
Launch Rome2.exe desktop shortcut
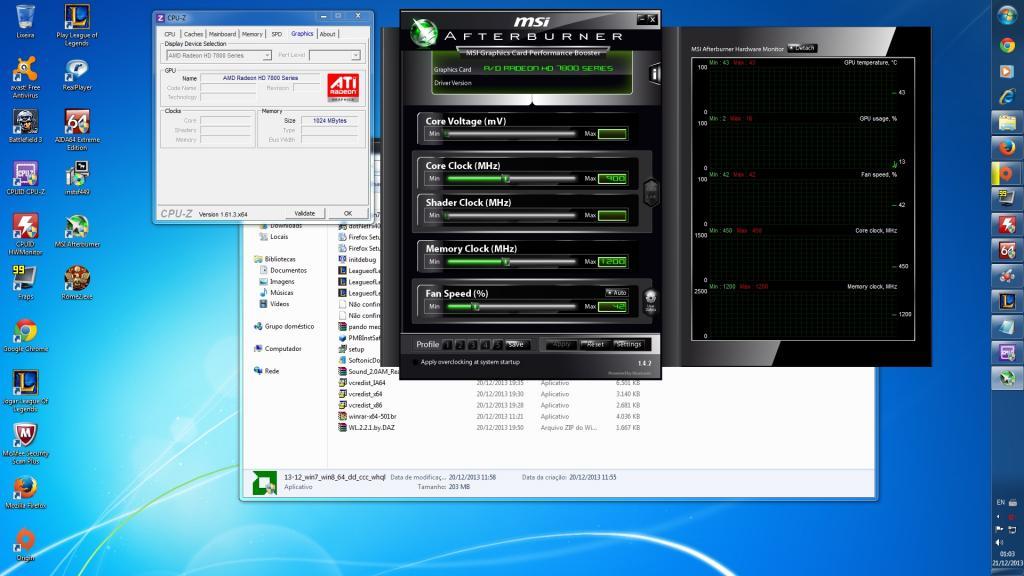tap(77, 283)
